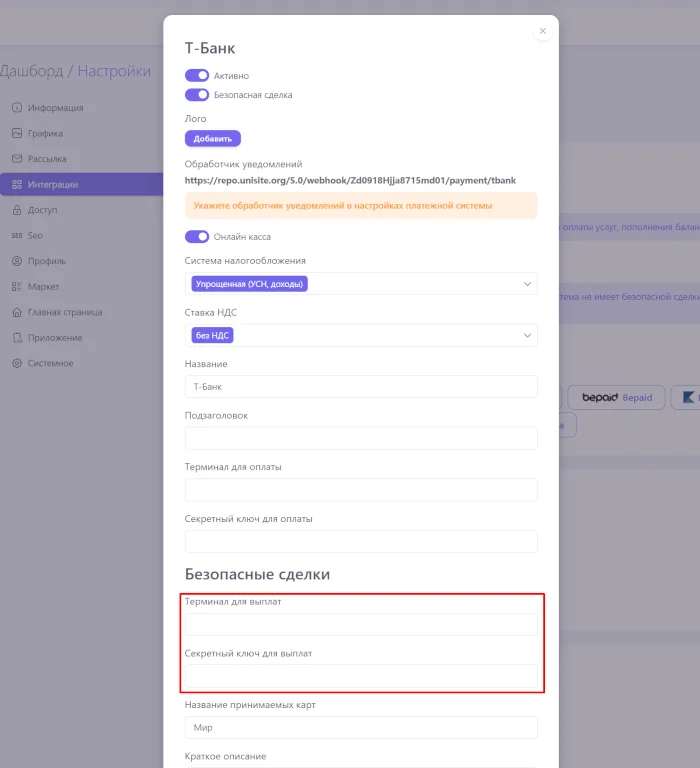Click the Системное gear icon
The height and width of the screenshot is (768, 700).
pyautogui.click(x=17, y=363)
